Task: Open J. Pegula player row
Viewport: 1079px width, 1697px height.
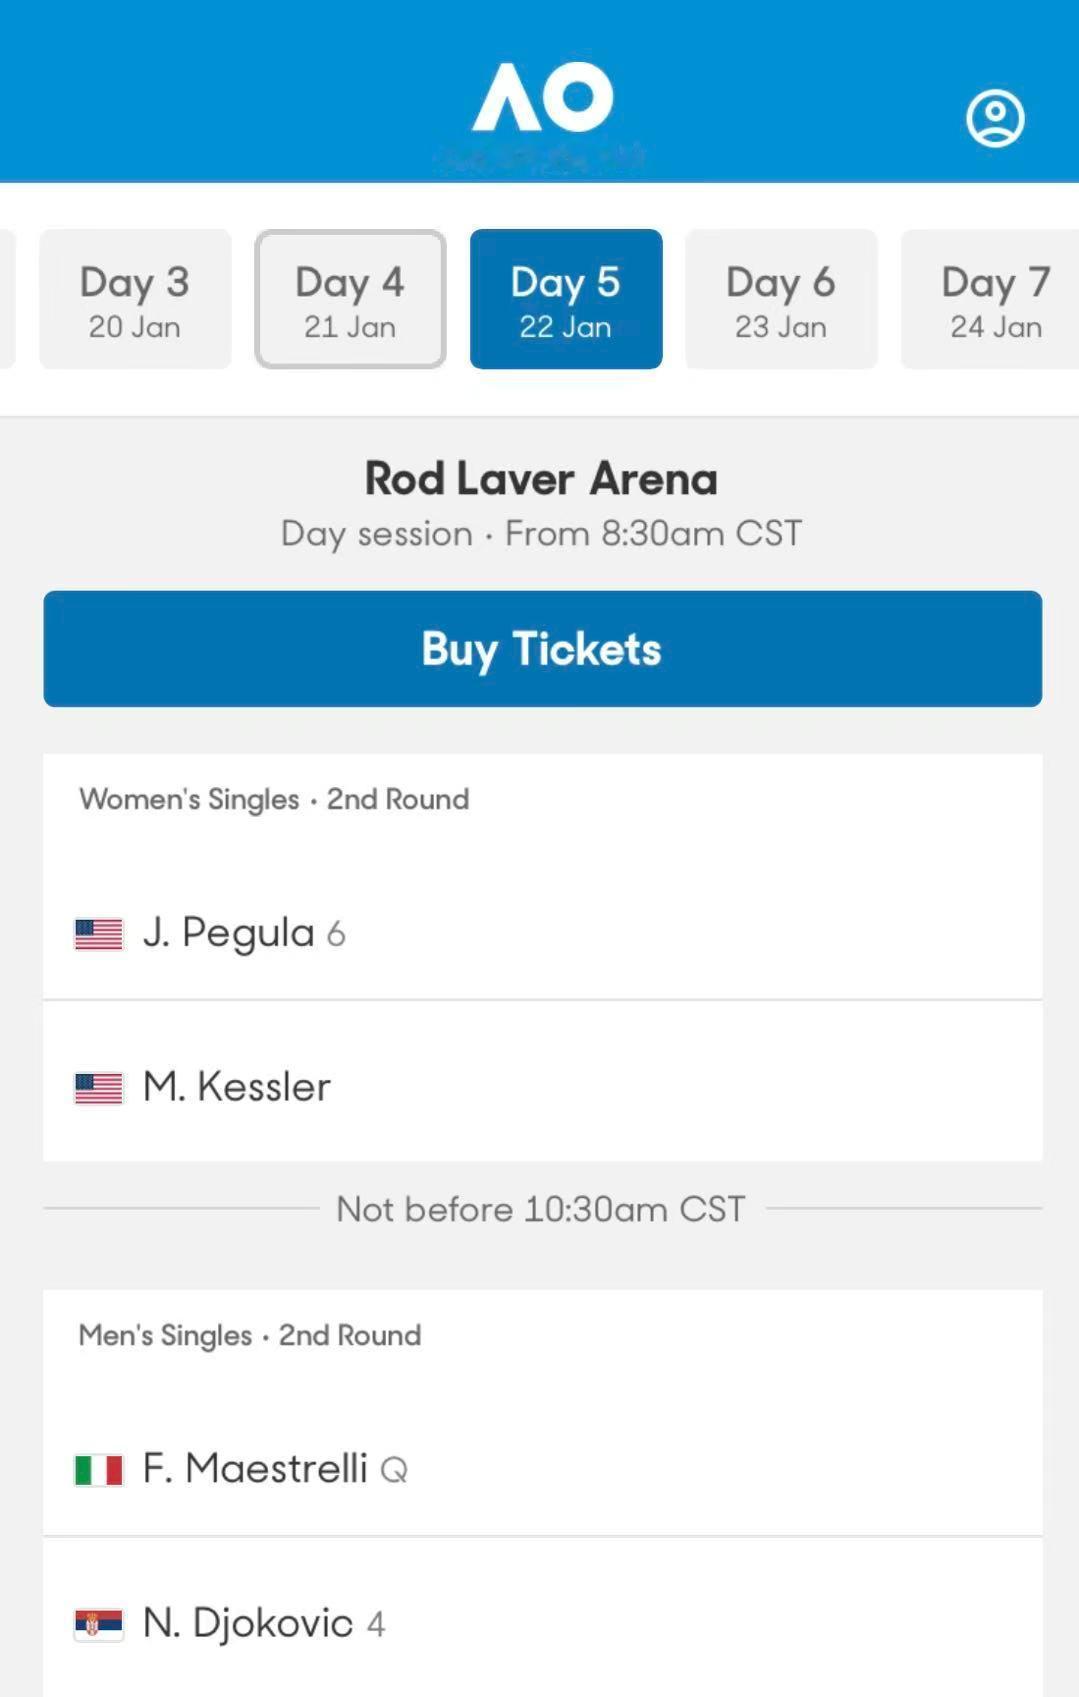Action: coord(542,932)
